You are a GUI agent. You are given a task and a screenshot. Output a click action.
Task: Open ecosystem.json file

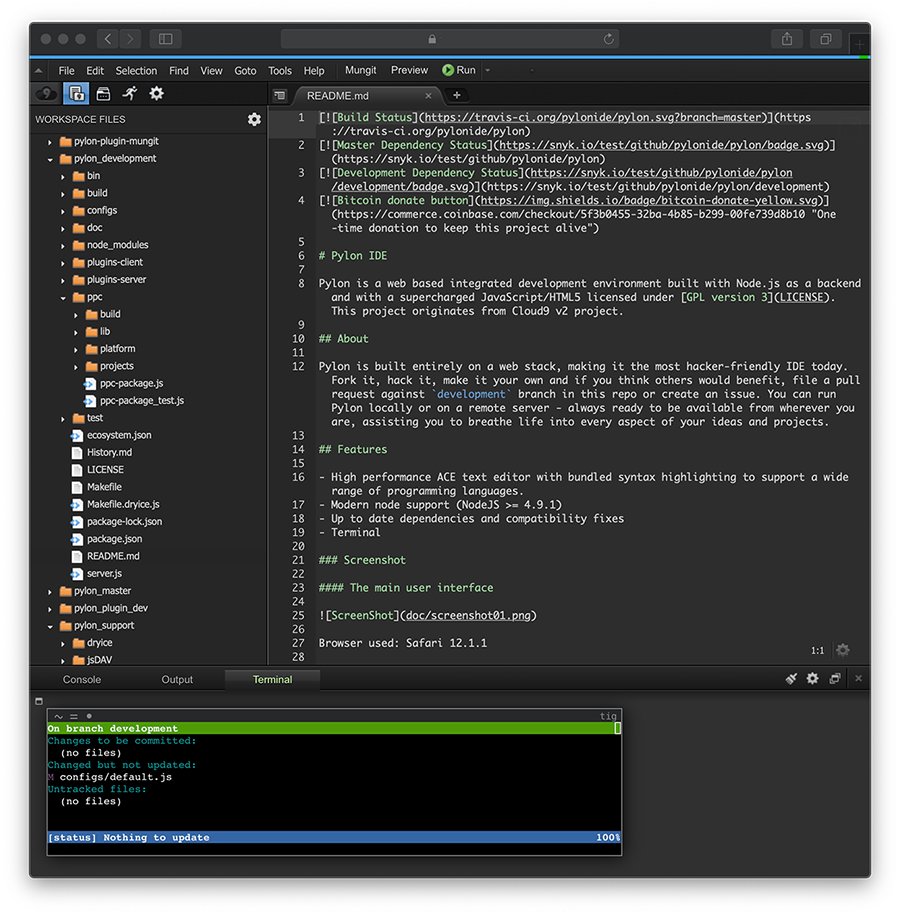tap(119, 435)
